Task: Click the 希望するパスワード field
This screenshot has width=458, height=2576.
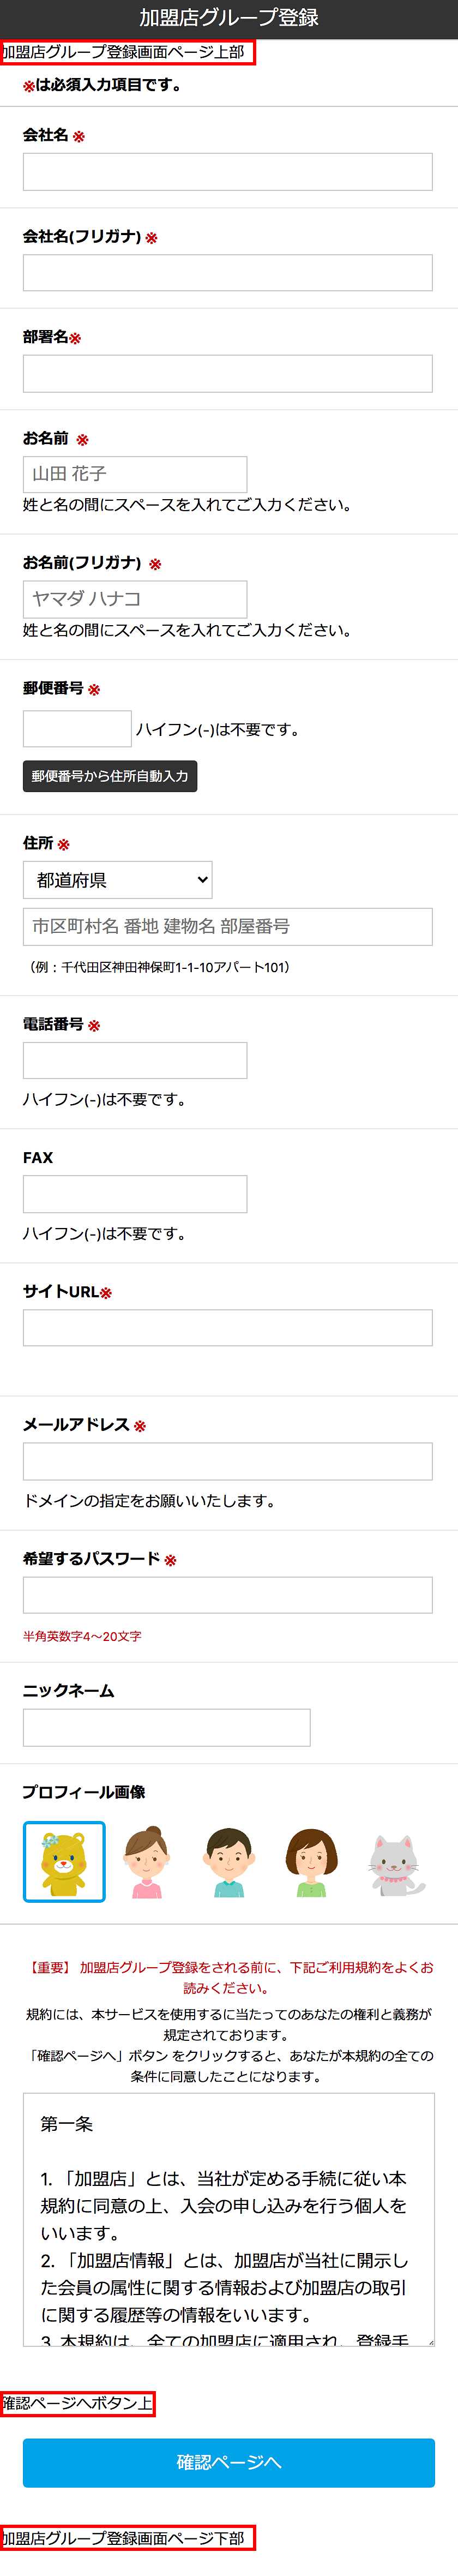Action: [x=228, y=1595]
